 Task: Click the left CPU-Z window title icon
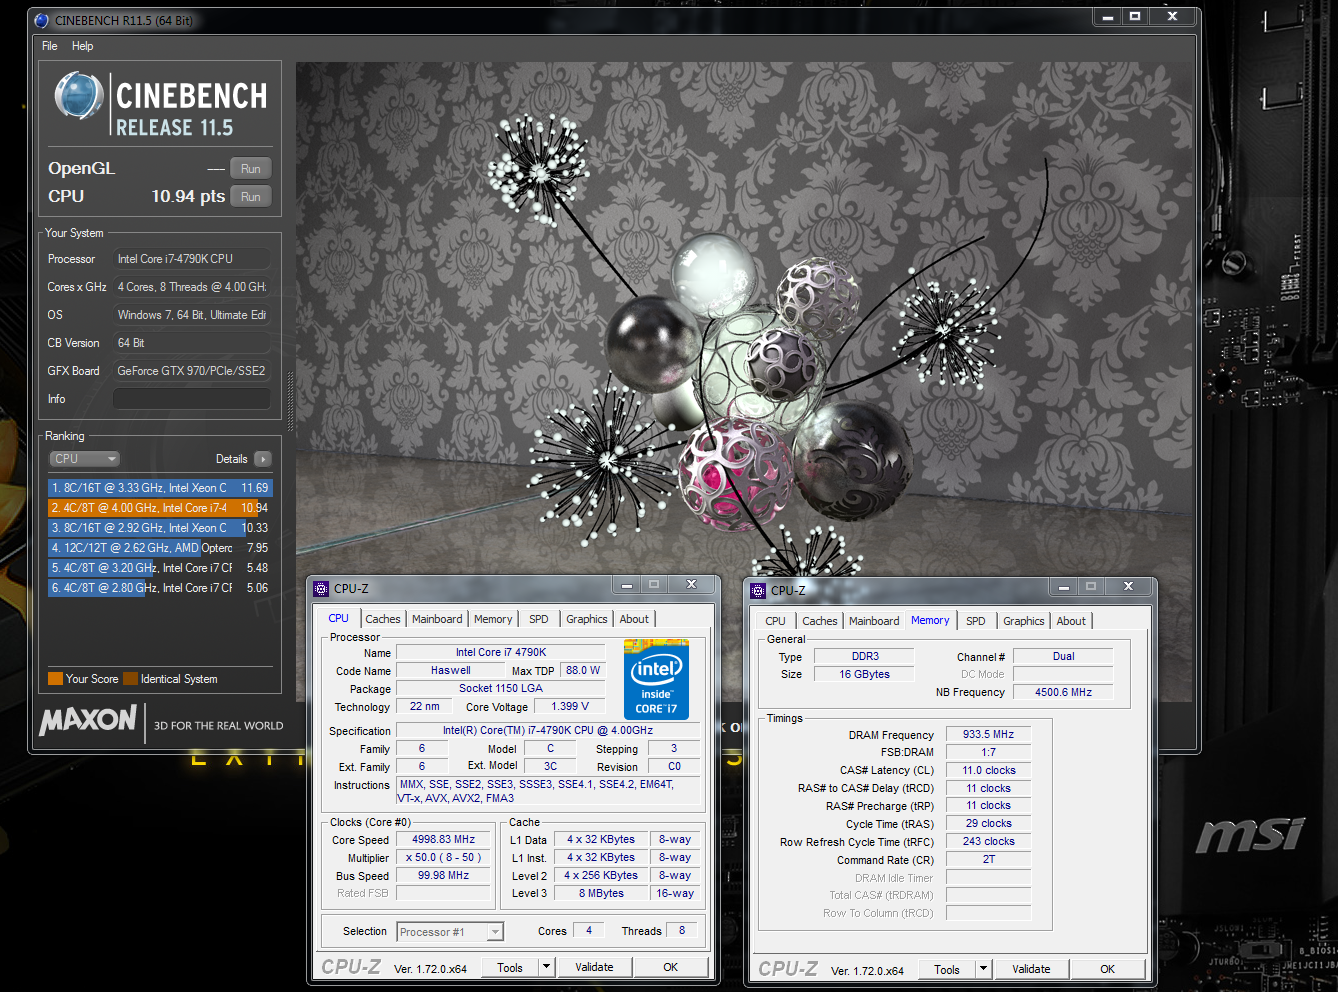pyautogui.click(x=321, y=589)
